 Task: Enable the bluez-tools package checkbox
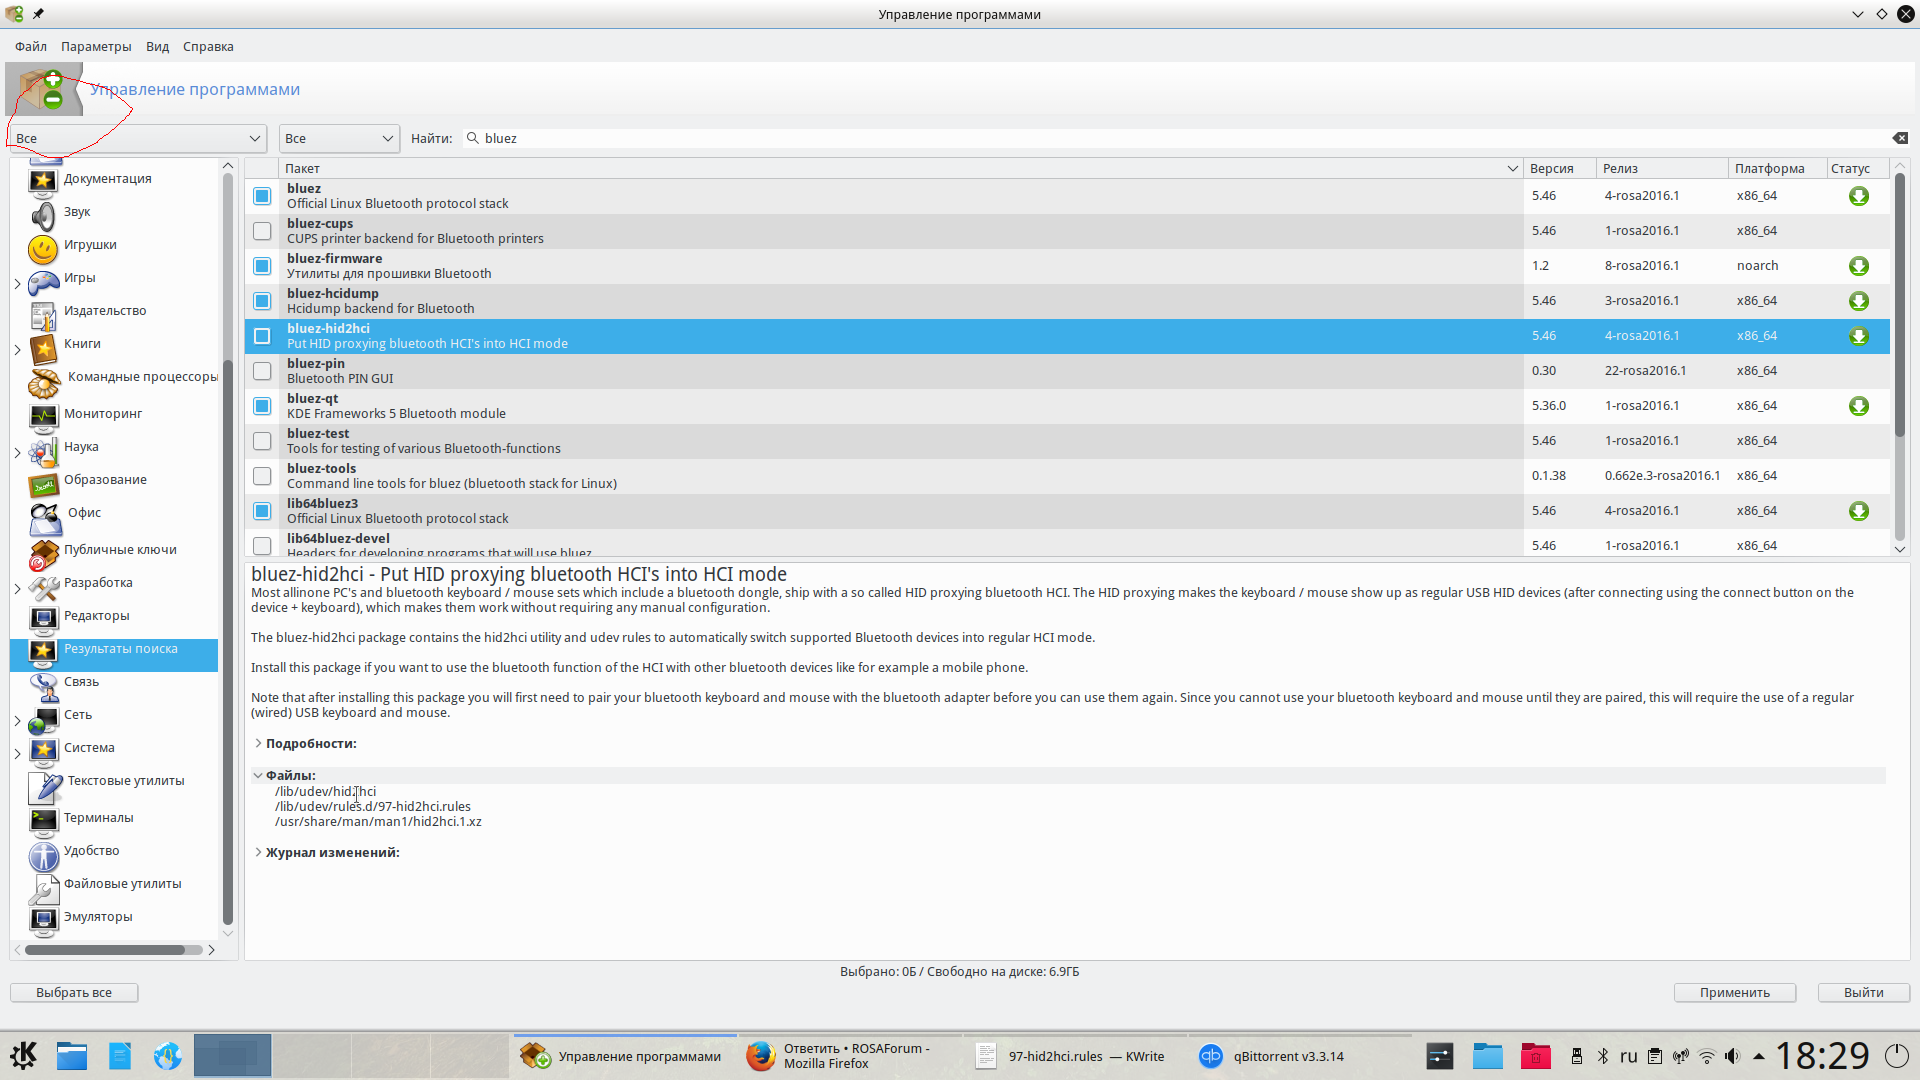[262, 476]
